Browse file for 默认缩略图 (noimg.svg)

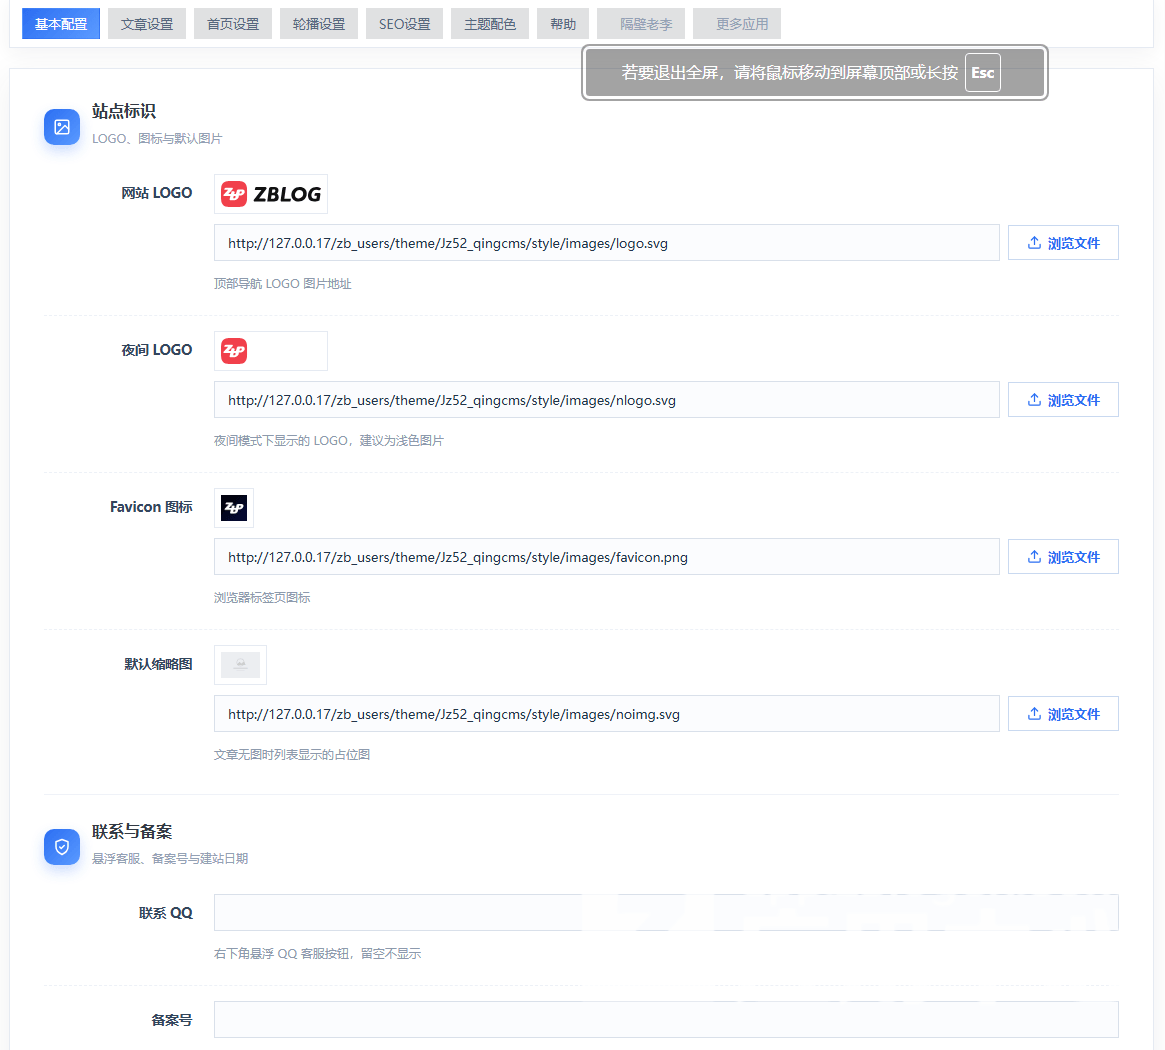pyautogui.click(x=1063, y=714)
